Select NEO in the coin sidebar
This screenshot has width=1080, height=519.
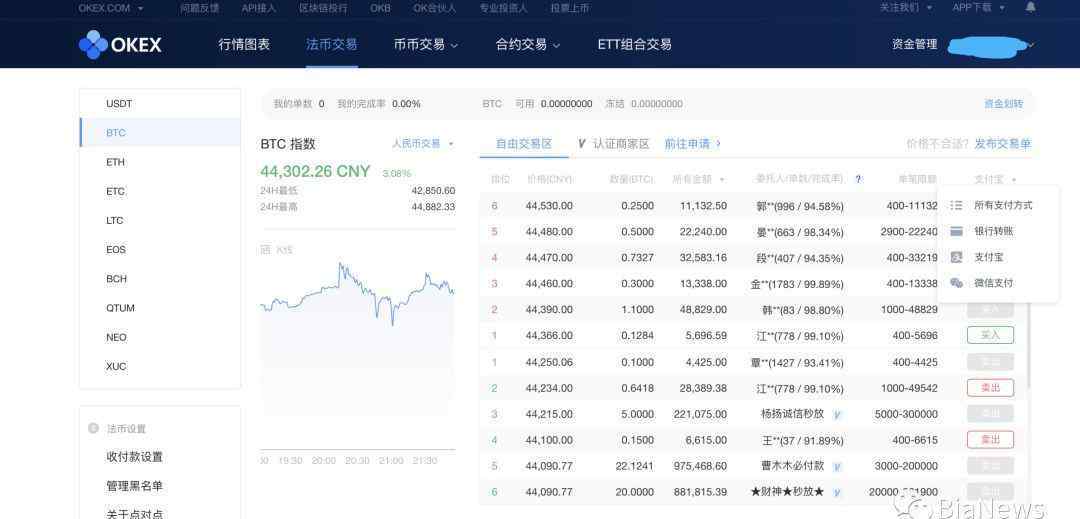pos(160,337)
